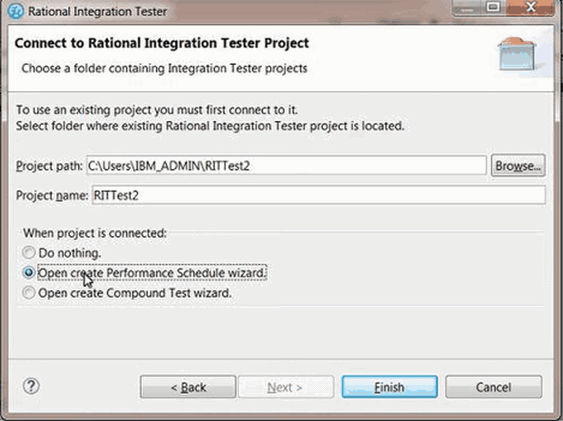The height and width of the screenshot is (421, 563).
Task: Click the wizard folder banner image
Action: (517, 54)
